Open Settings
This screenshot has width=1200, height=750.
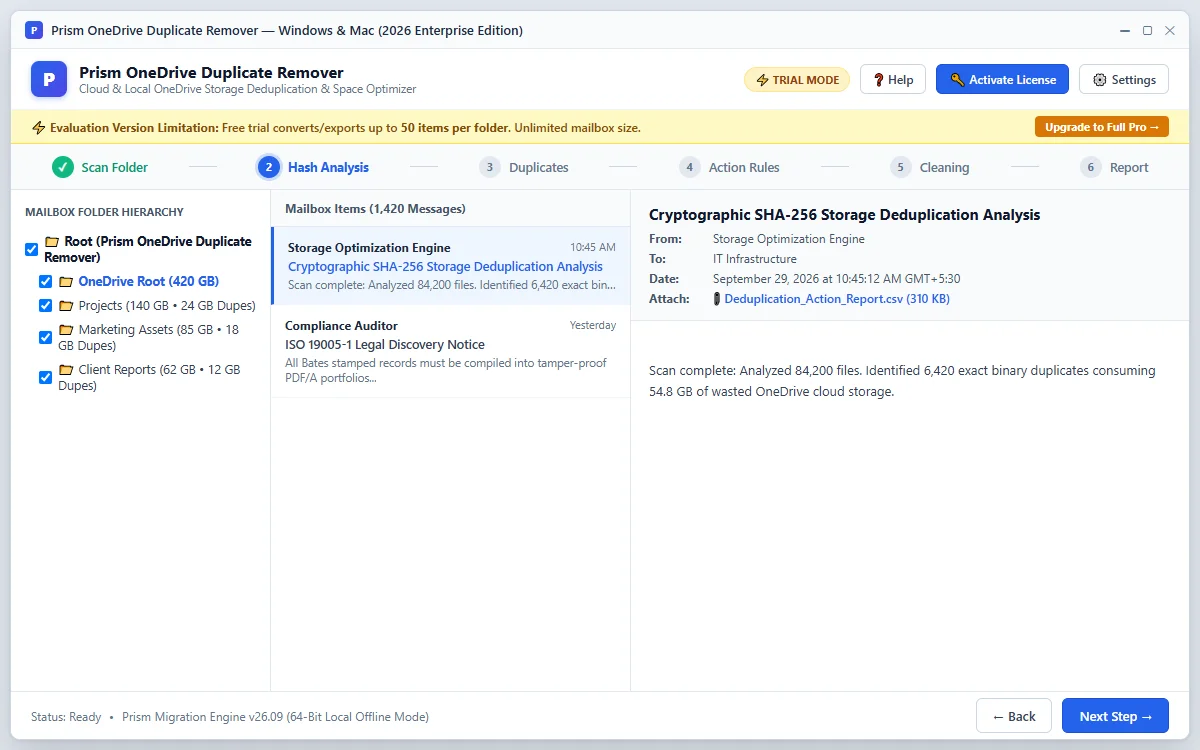[1124, 80]
